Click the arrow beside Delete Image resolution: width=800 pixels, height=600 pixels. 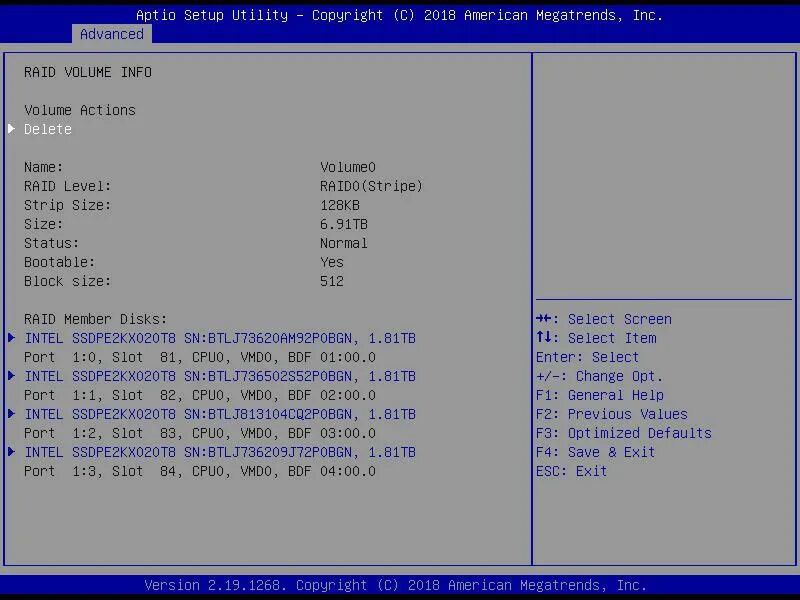11,129
